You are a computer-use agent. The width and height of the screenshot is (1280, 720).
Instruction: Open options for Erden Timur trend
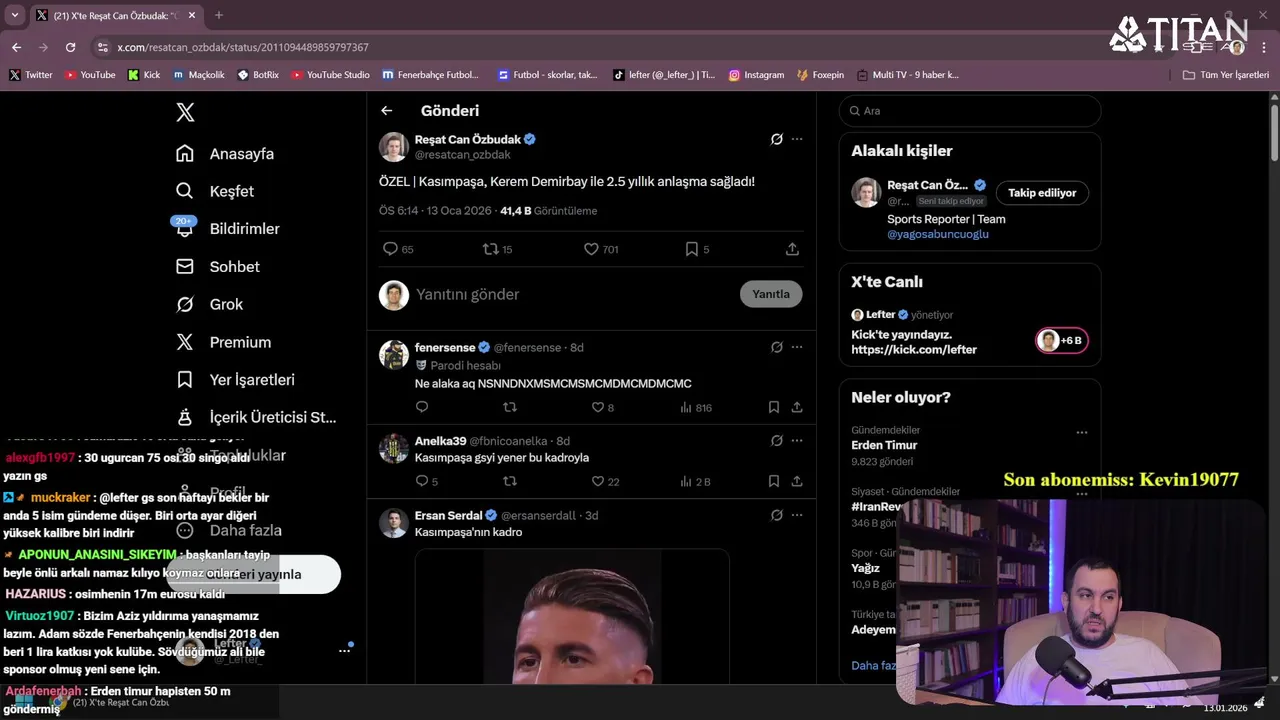pyautogui.click(x=1081, y=433)
